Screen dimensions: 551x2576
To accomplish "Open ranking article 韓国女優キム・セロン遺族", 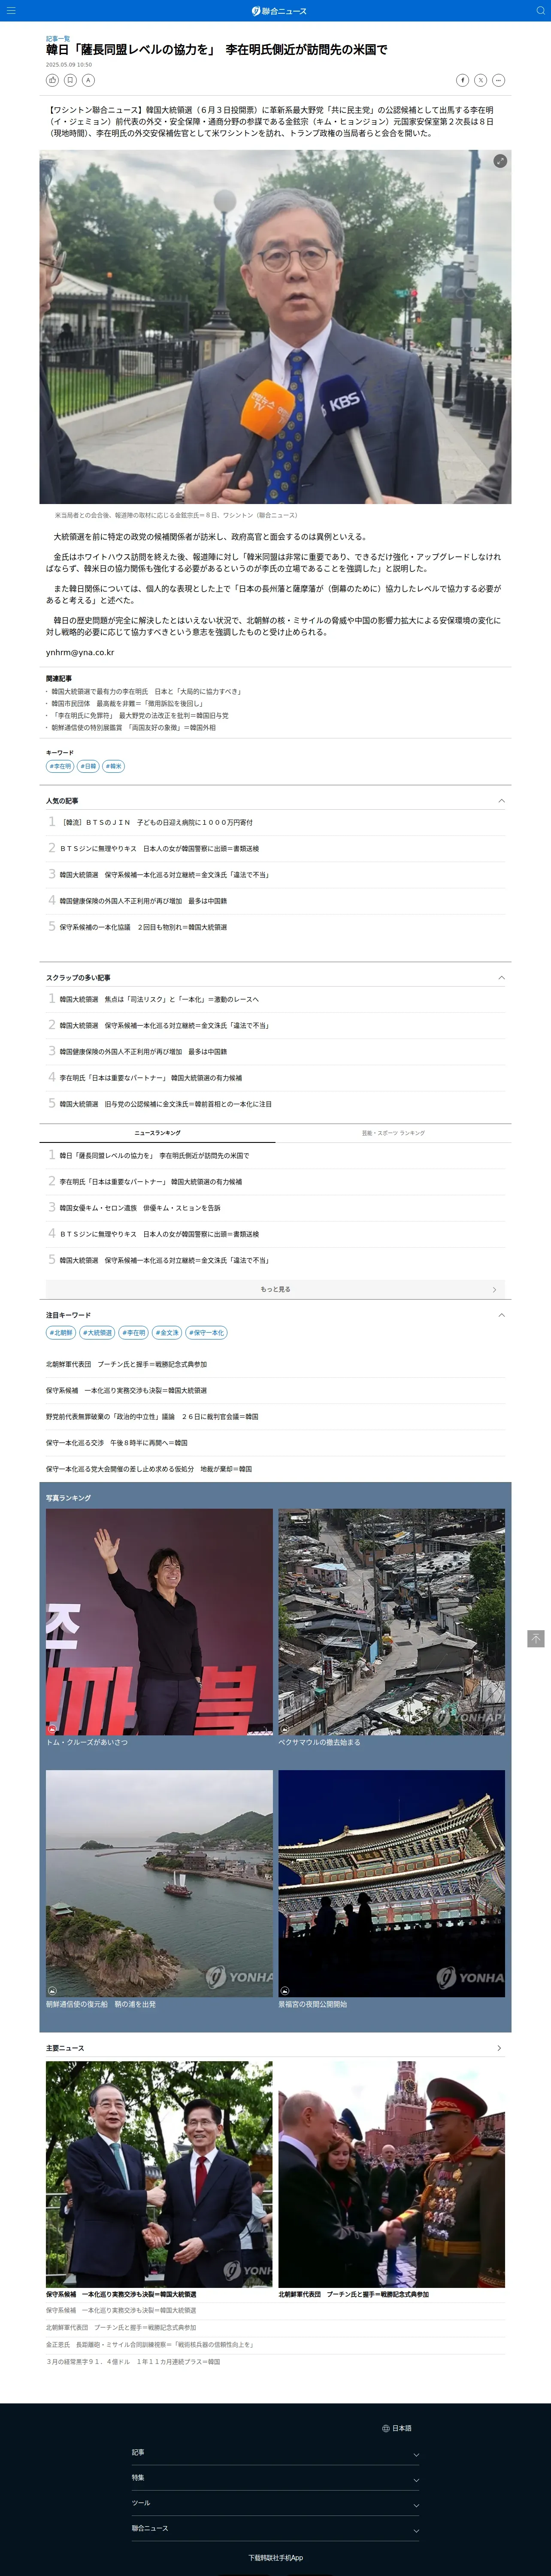I will [x=139, y=1208].
